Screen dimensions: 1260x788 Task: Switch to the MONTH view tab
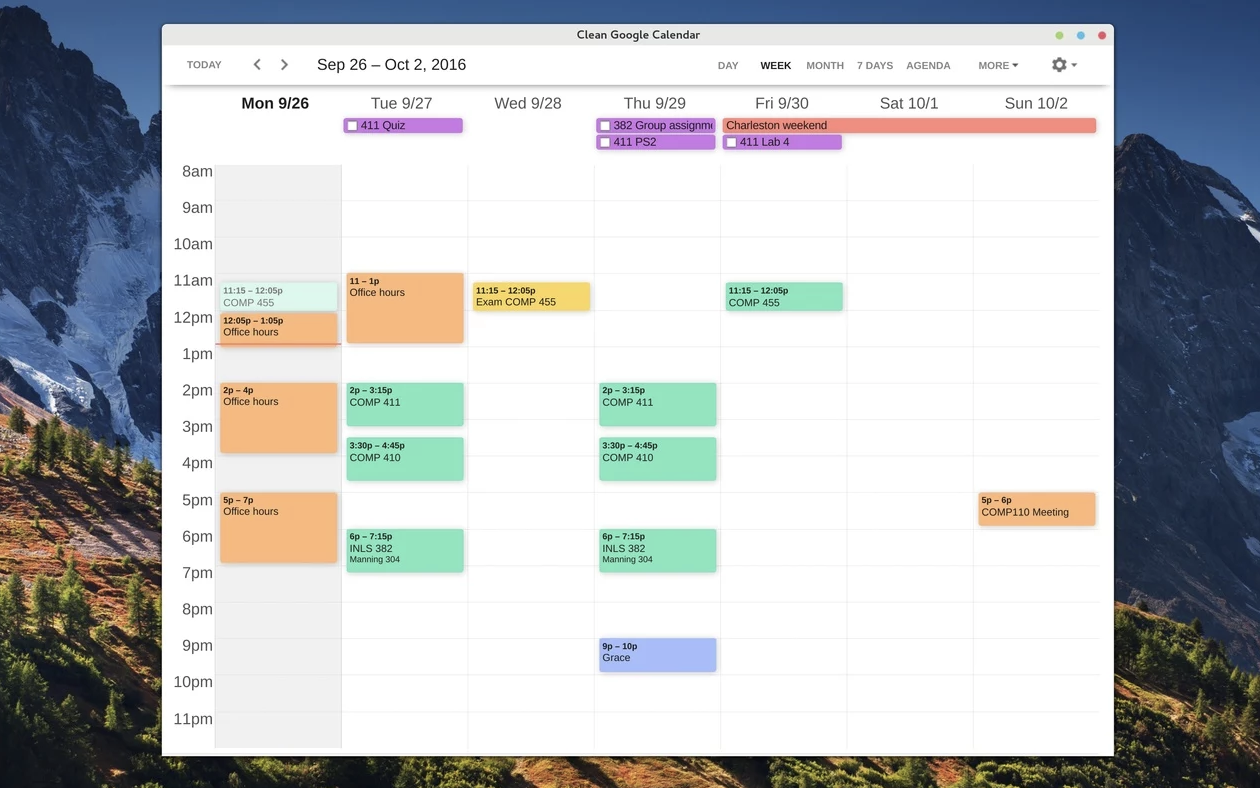coord(824,65)
